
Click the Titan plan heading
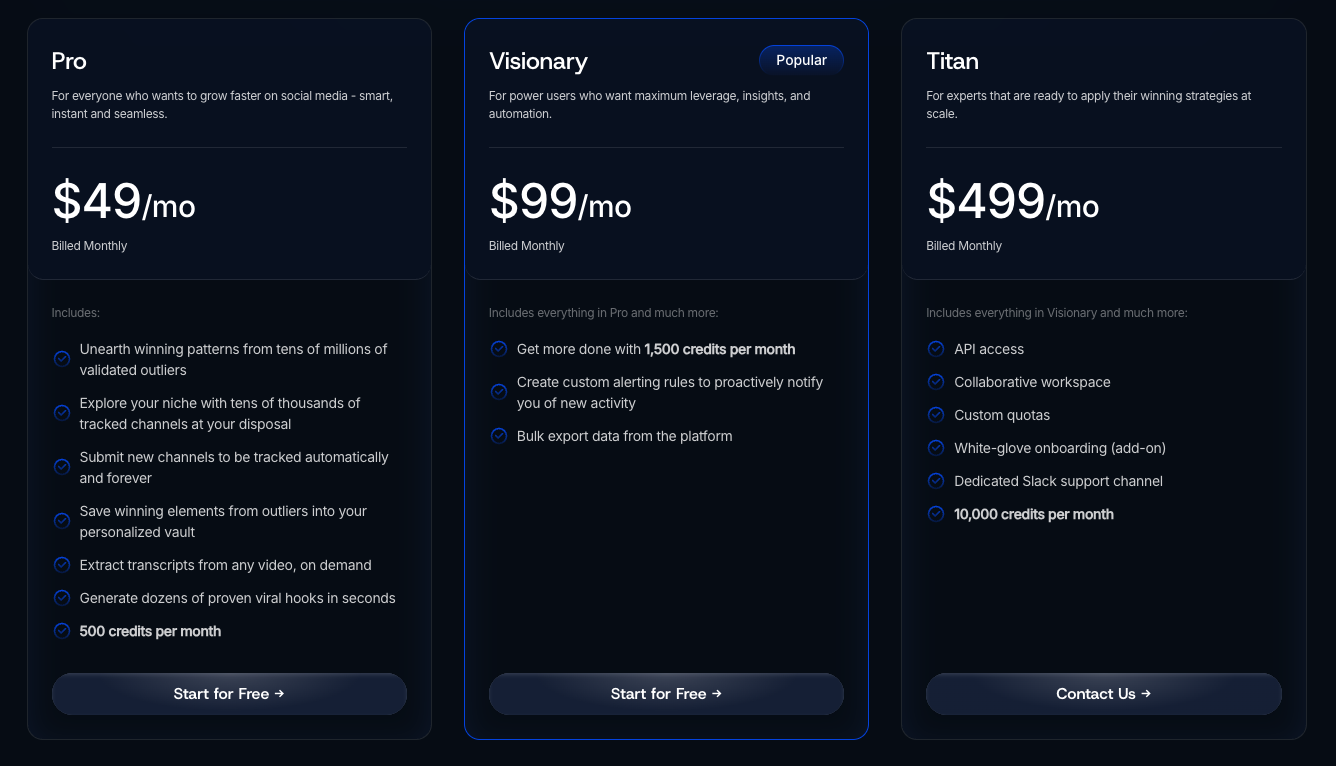(952, 61)
